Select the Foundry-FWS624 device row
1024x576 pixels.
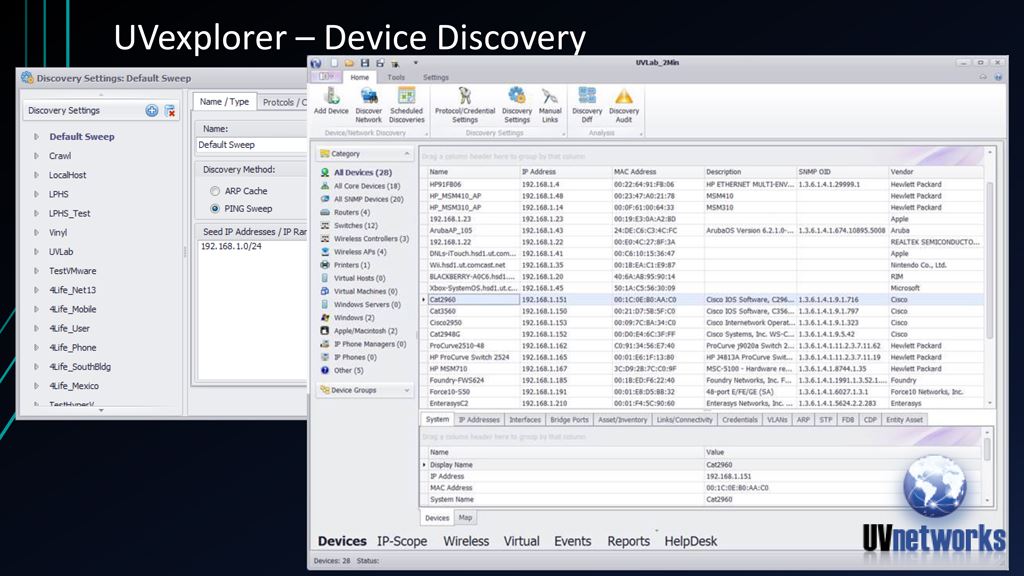coord(705,380)
